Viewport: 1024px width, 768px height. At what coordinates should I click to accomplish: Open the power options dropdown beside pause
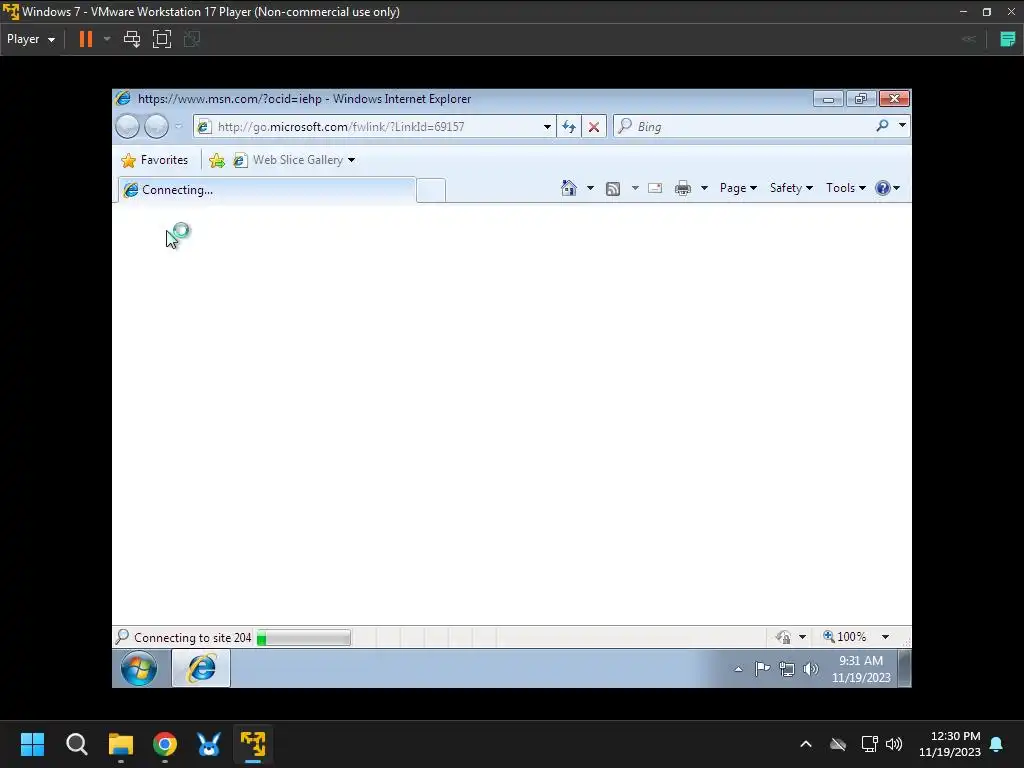click(x=107, y=39)
